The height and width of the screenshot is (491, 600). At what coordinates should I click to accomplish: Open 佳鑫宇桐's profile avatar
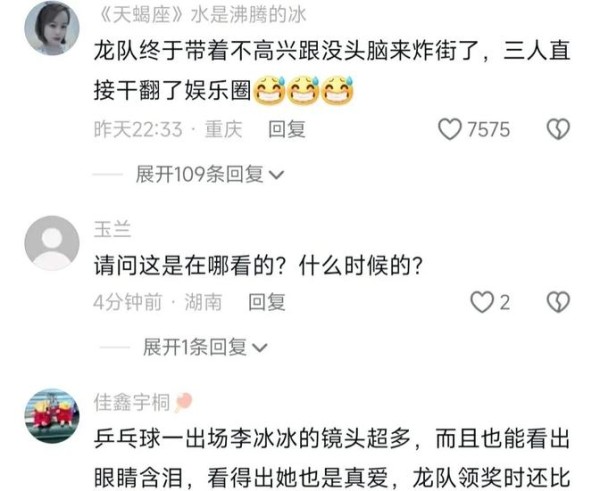(x=52, y=416)
